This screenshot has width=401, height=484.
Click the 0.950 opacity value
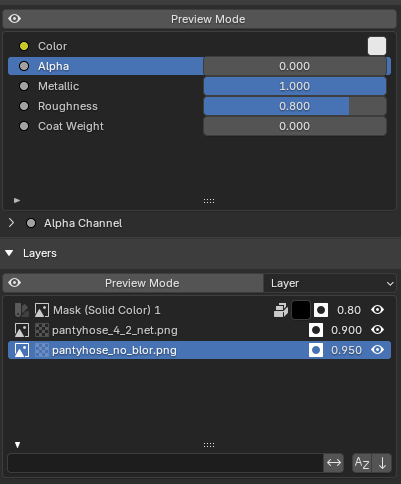point(346,350)
